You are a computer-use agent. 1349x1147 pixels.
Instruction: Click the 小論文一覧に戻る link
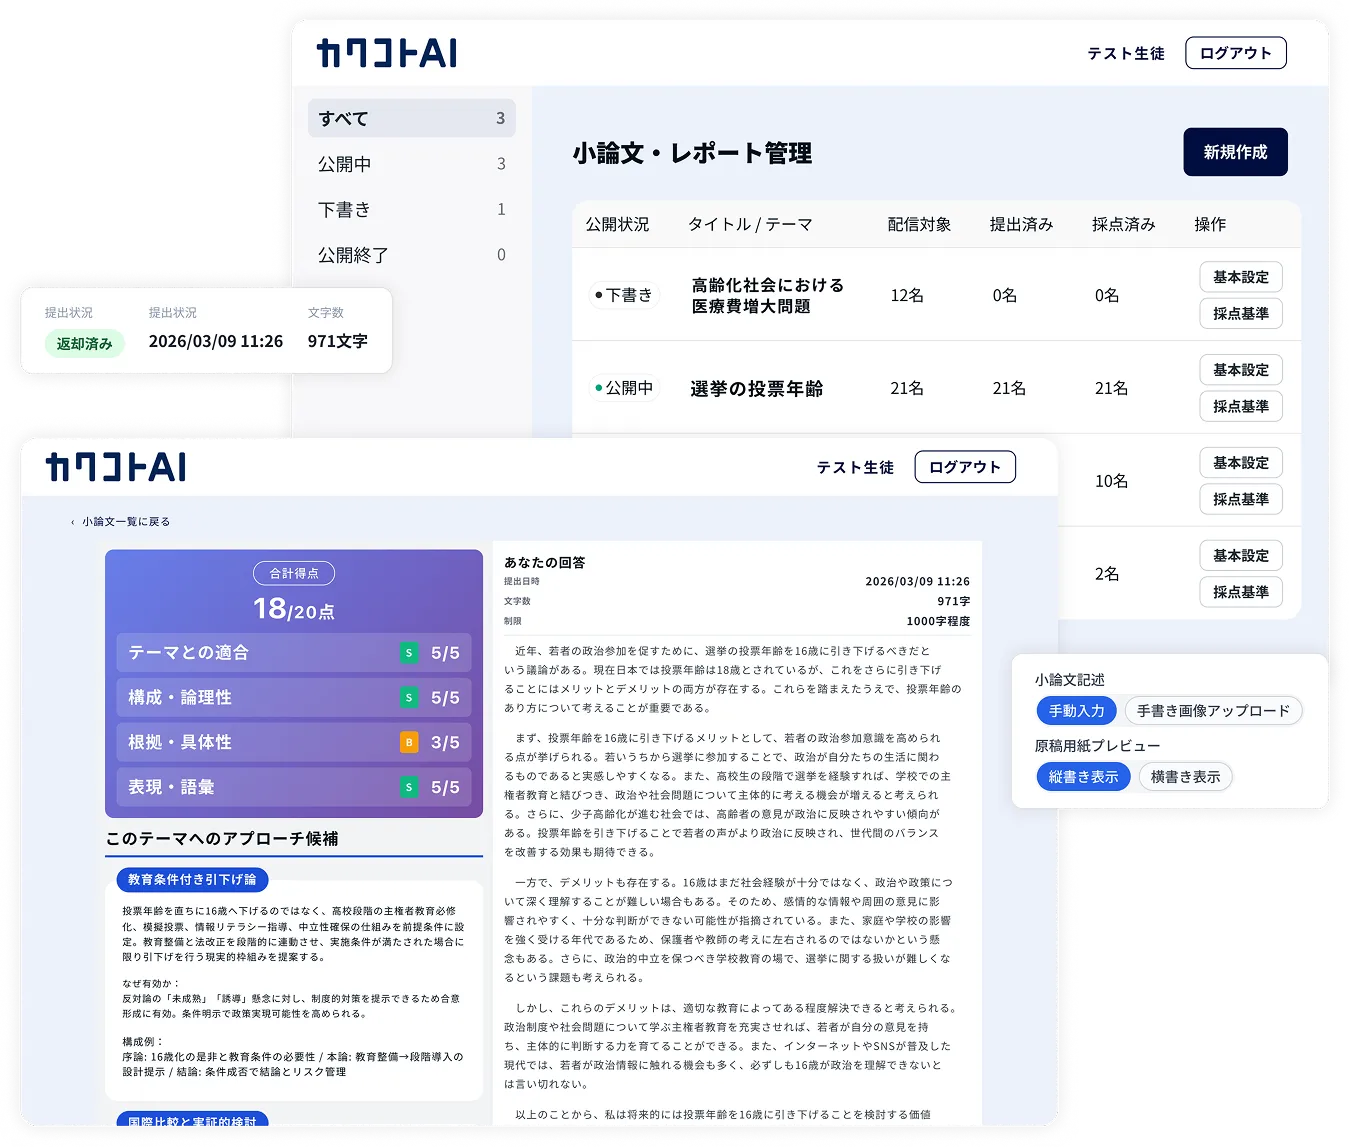coord(126,522)
